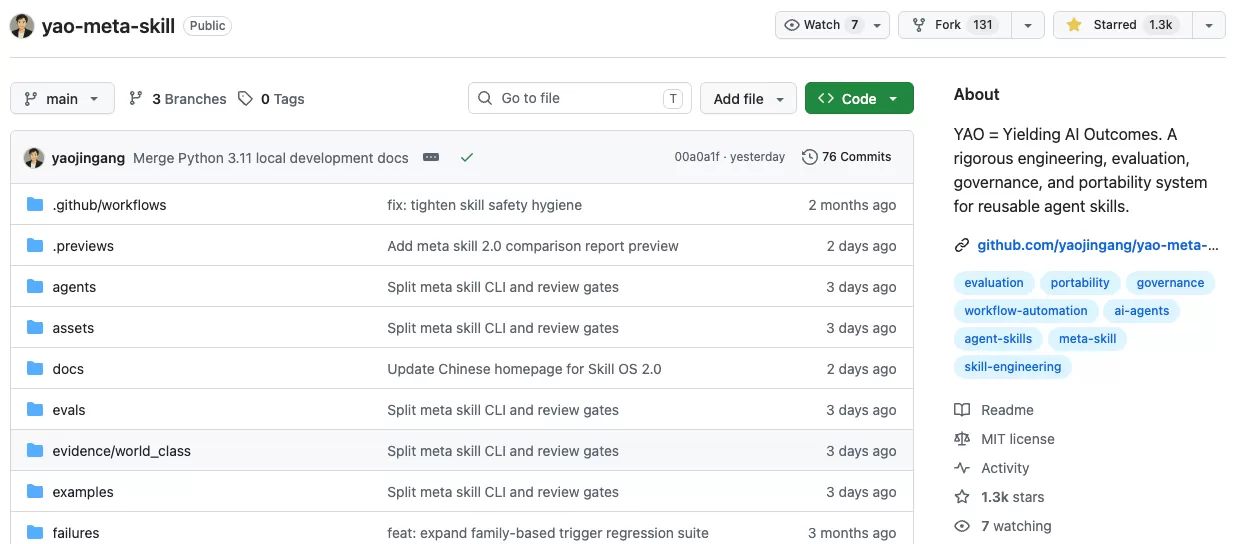Open yaojingang author link in commit bar
This screenshot has height=544, width=1238.
pyautogui.click(x=89, y=157)
